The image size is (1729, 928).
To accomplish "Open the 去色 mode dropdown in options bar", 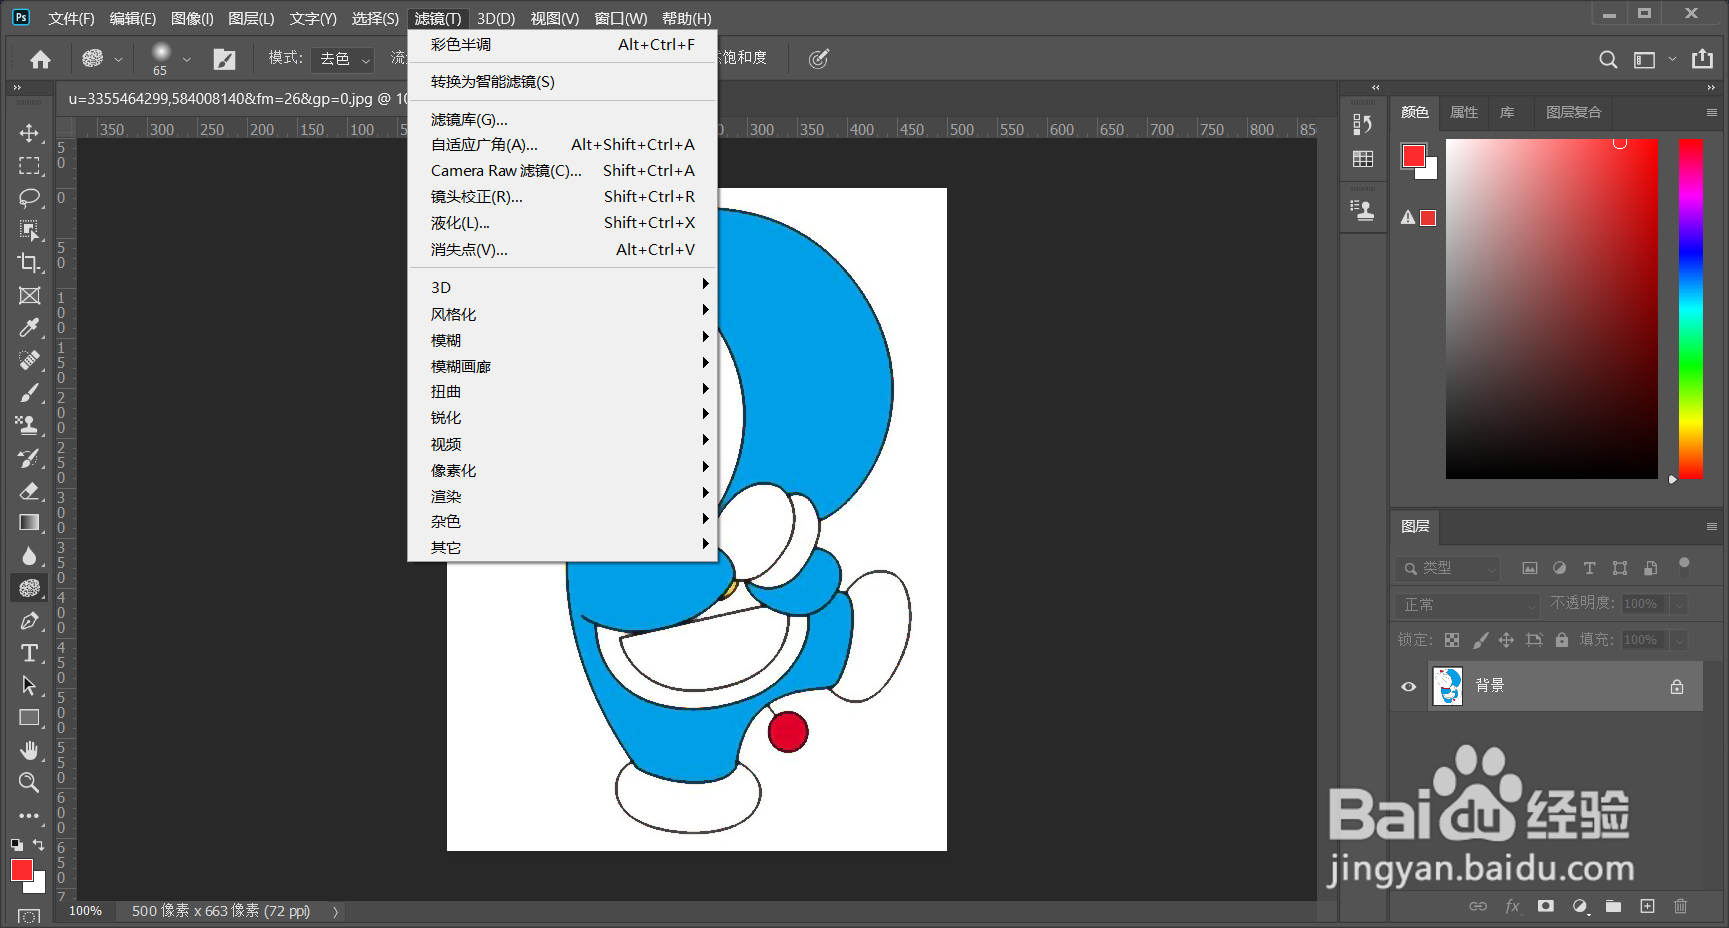I will coord(342,59).
